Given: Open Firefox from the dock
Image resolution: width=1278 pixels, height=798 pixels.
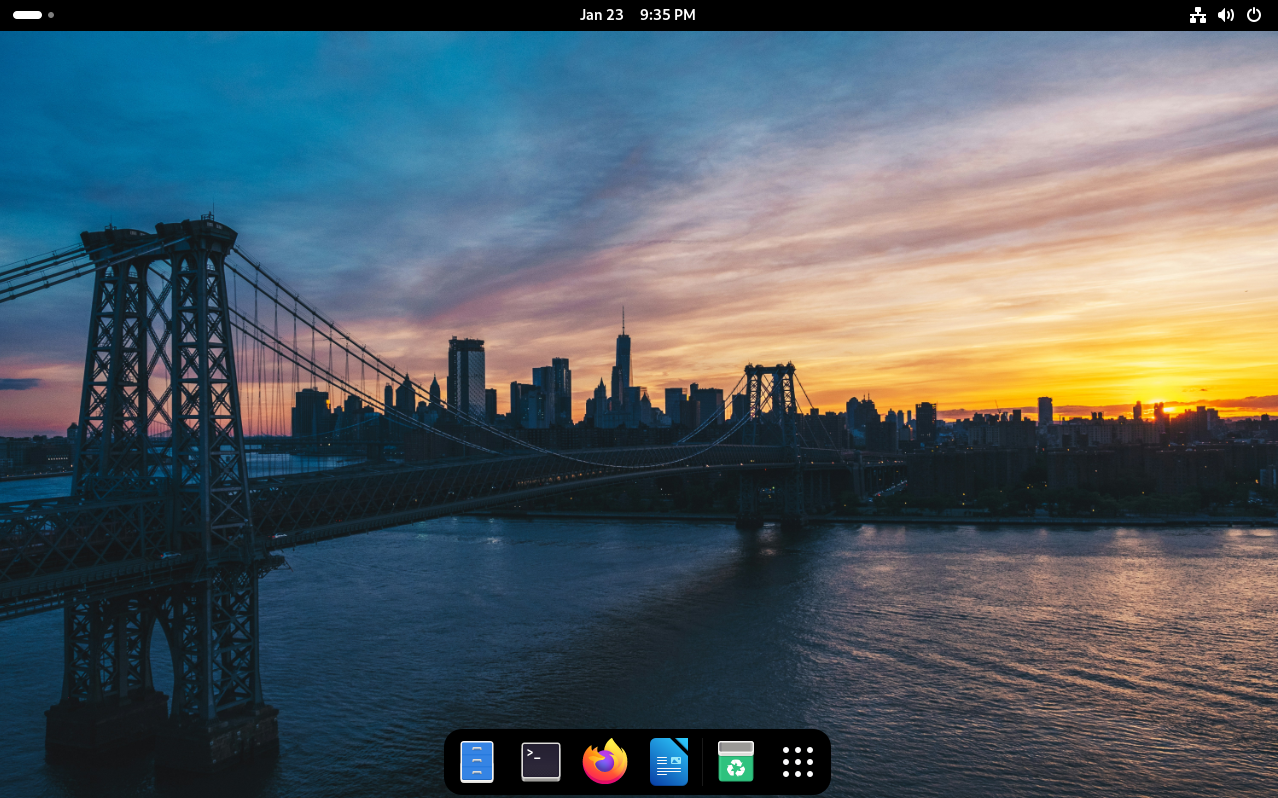Looking at the screenshot, I should click(x=604, y=761).
